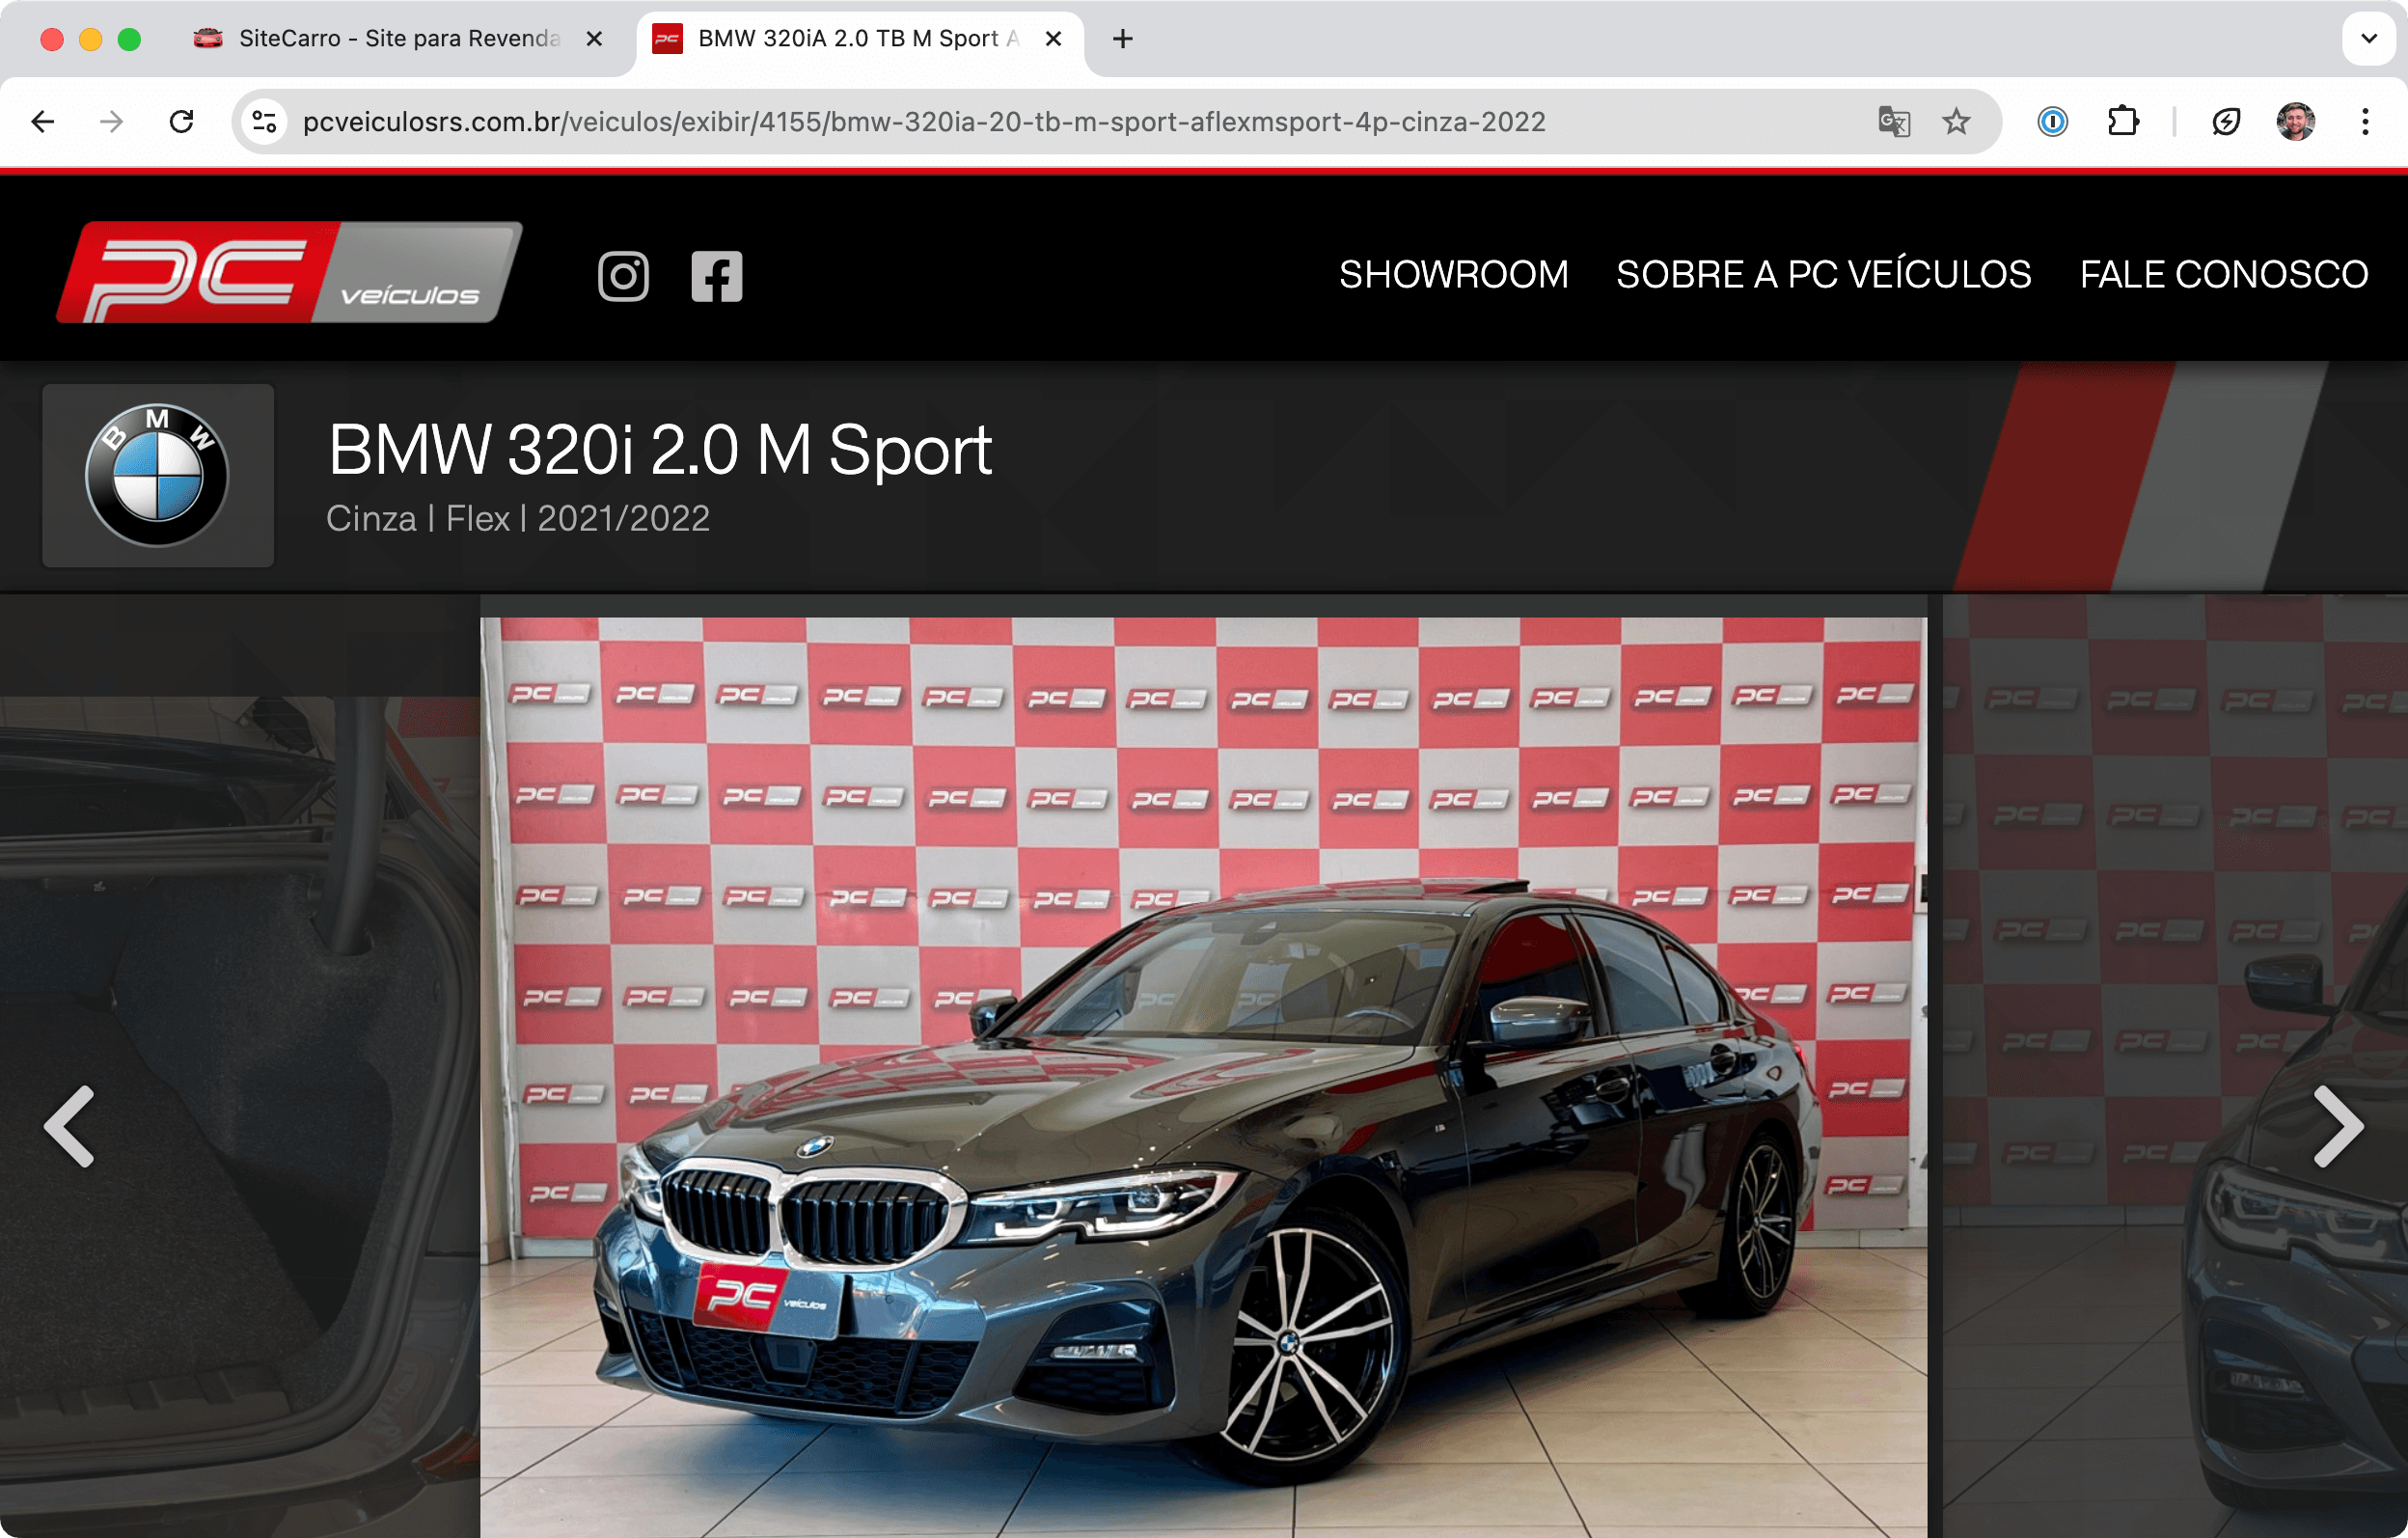Screen dimensions: 2408x1538
Task: Reload the current page
Action: click(182, 122)
